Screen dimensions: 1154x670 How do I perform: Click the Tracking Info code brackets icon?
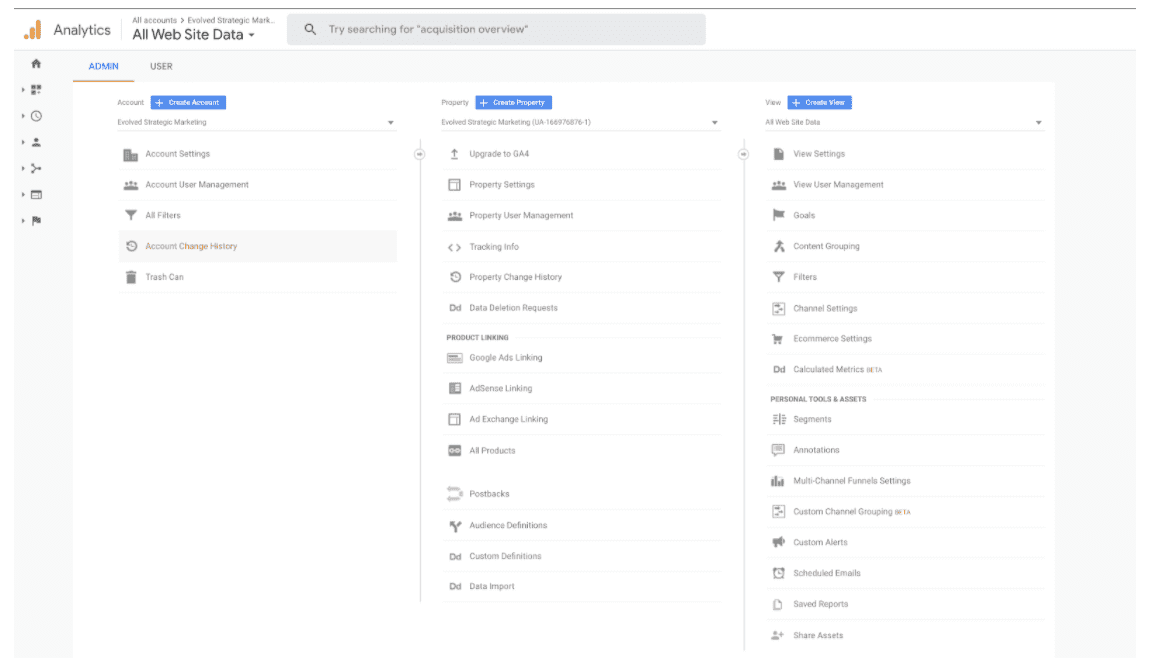click(455, 247)
